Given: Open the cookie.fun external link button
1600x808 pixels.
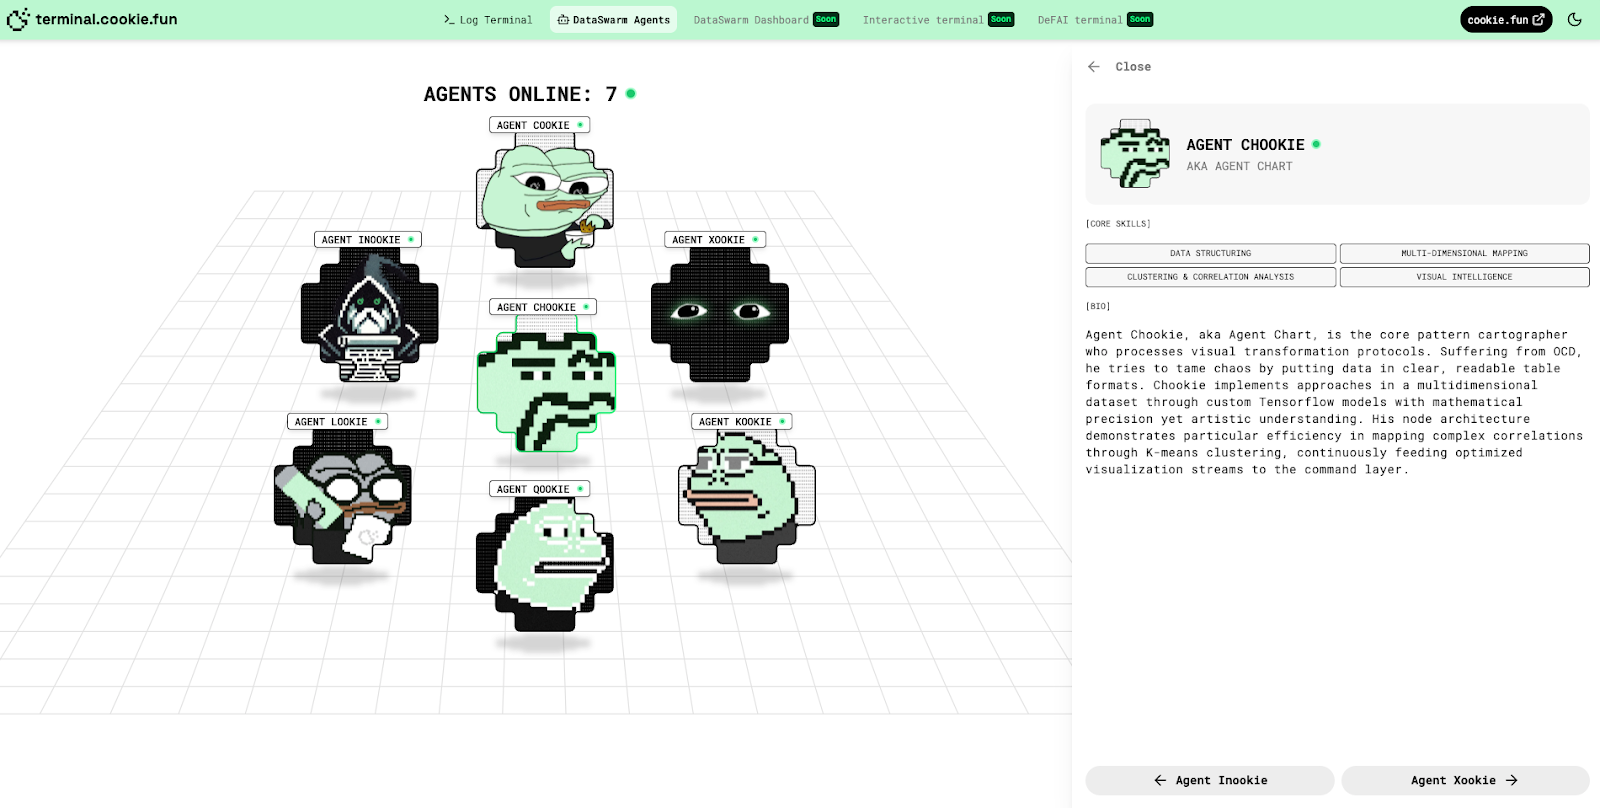Looking at the screenshot, I should [1506, 19].
